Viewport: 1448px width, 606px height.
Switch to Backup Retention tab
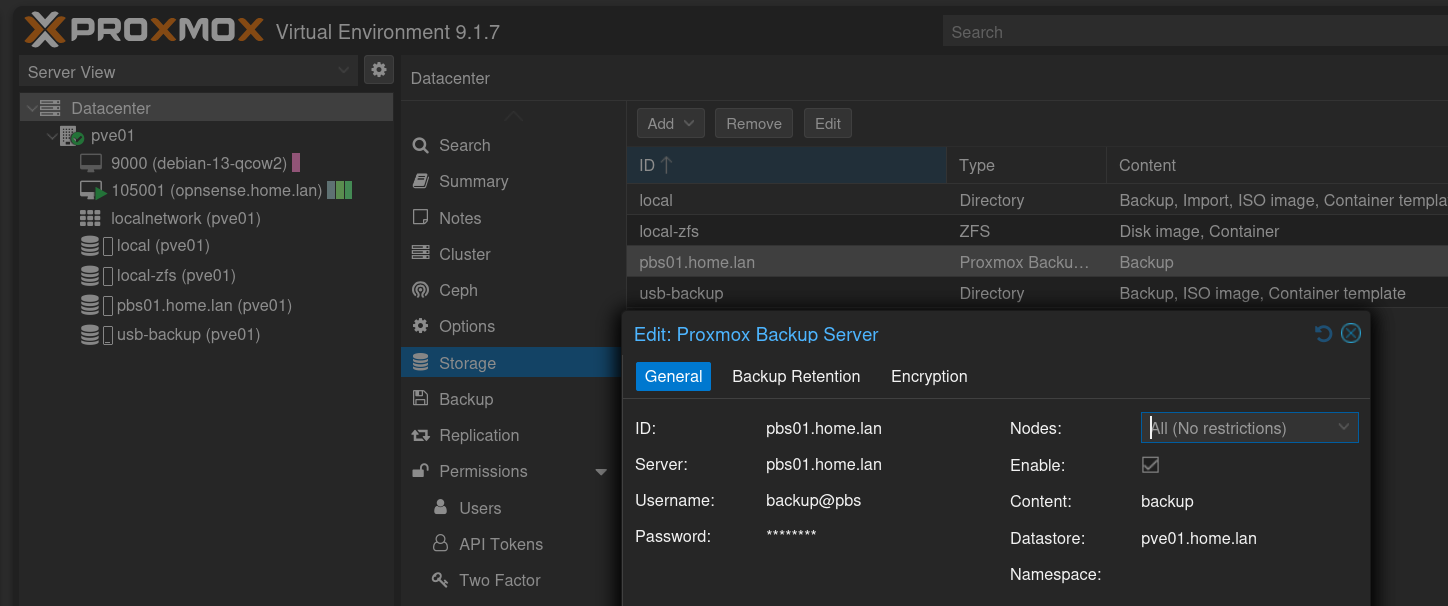tap(795, 377)
